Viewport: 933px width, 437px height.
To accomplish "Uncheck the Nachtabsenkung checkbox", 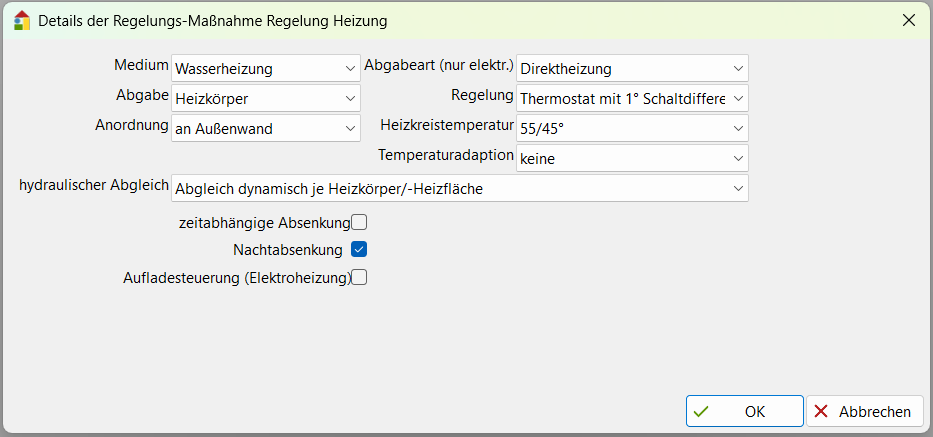I will click(359, 249).
